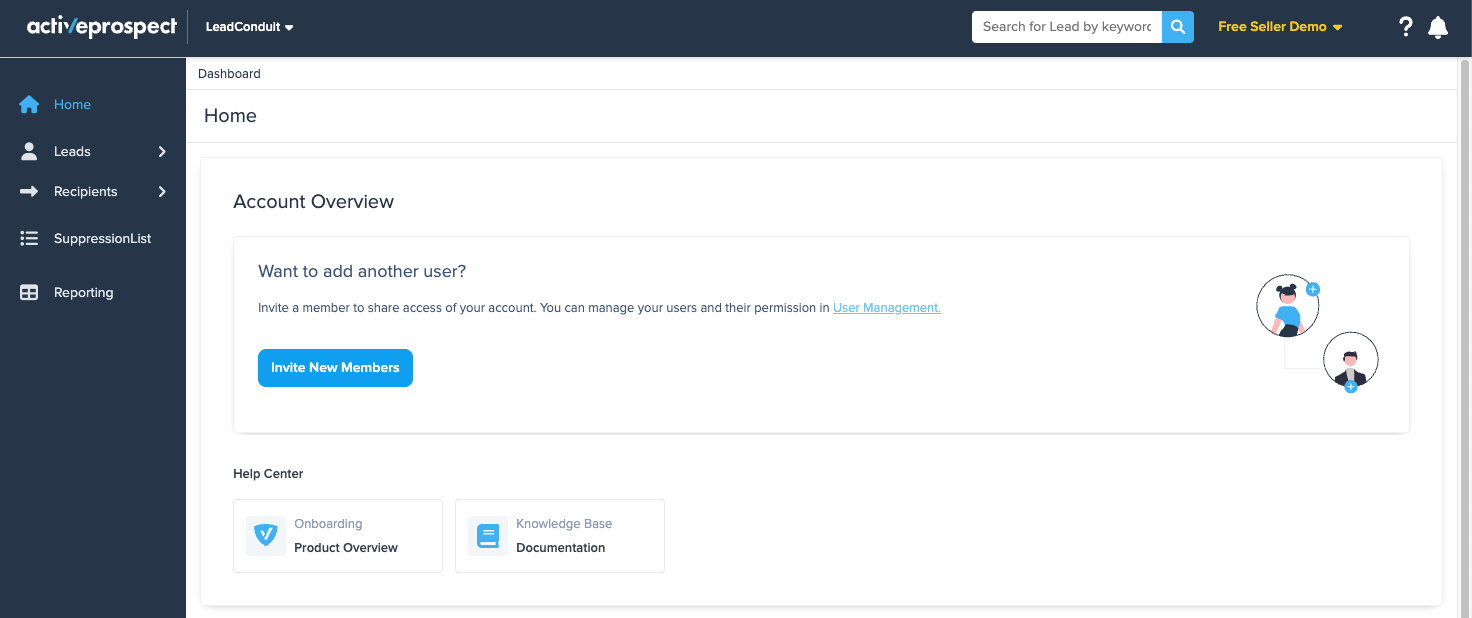Open the LeadConduit product dropdown
This screenshot has height=618, width=1472.
[x=249, y=27]
